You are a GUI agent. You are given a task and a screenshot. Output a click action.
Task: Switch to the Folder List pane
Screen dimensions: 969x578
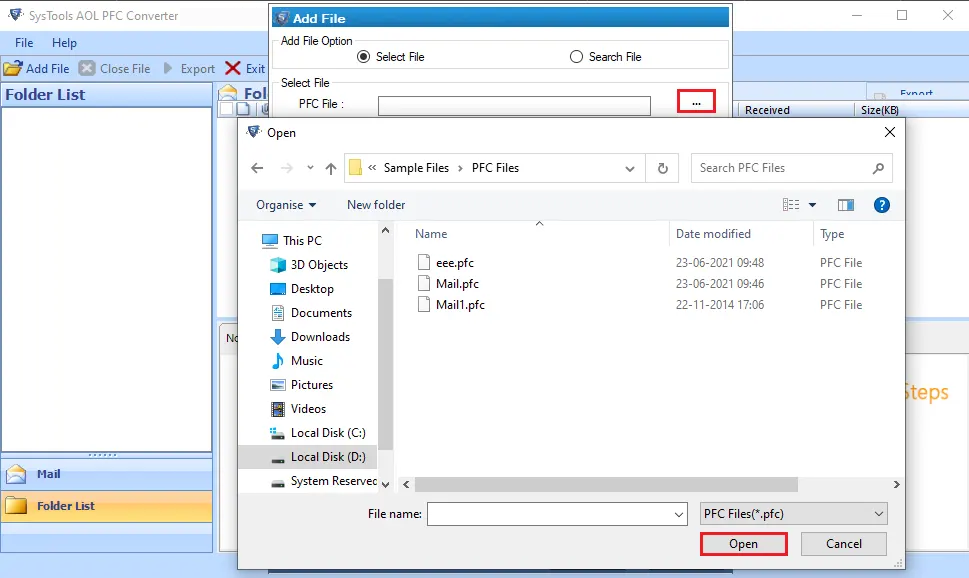pyautogui.click(x=106, y=506)
